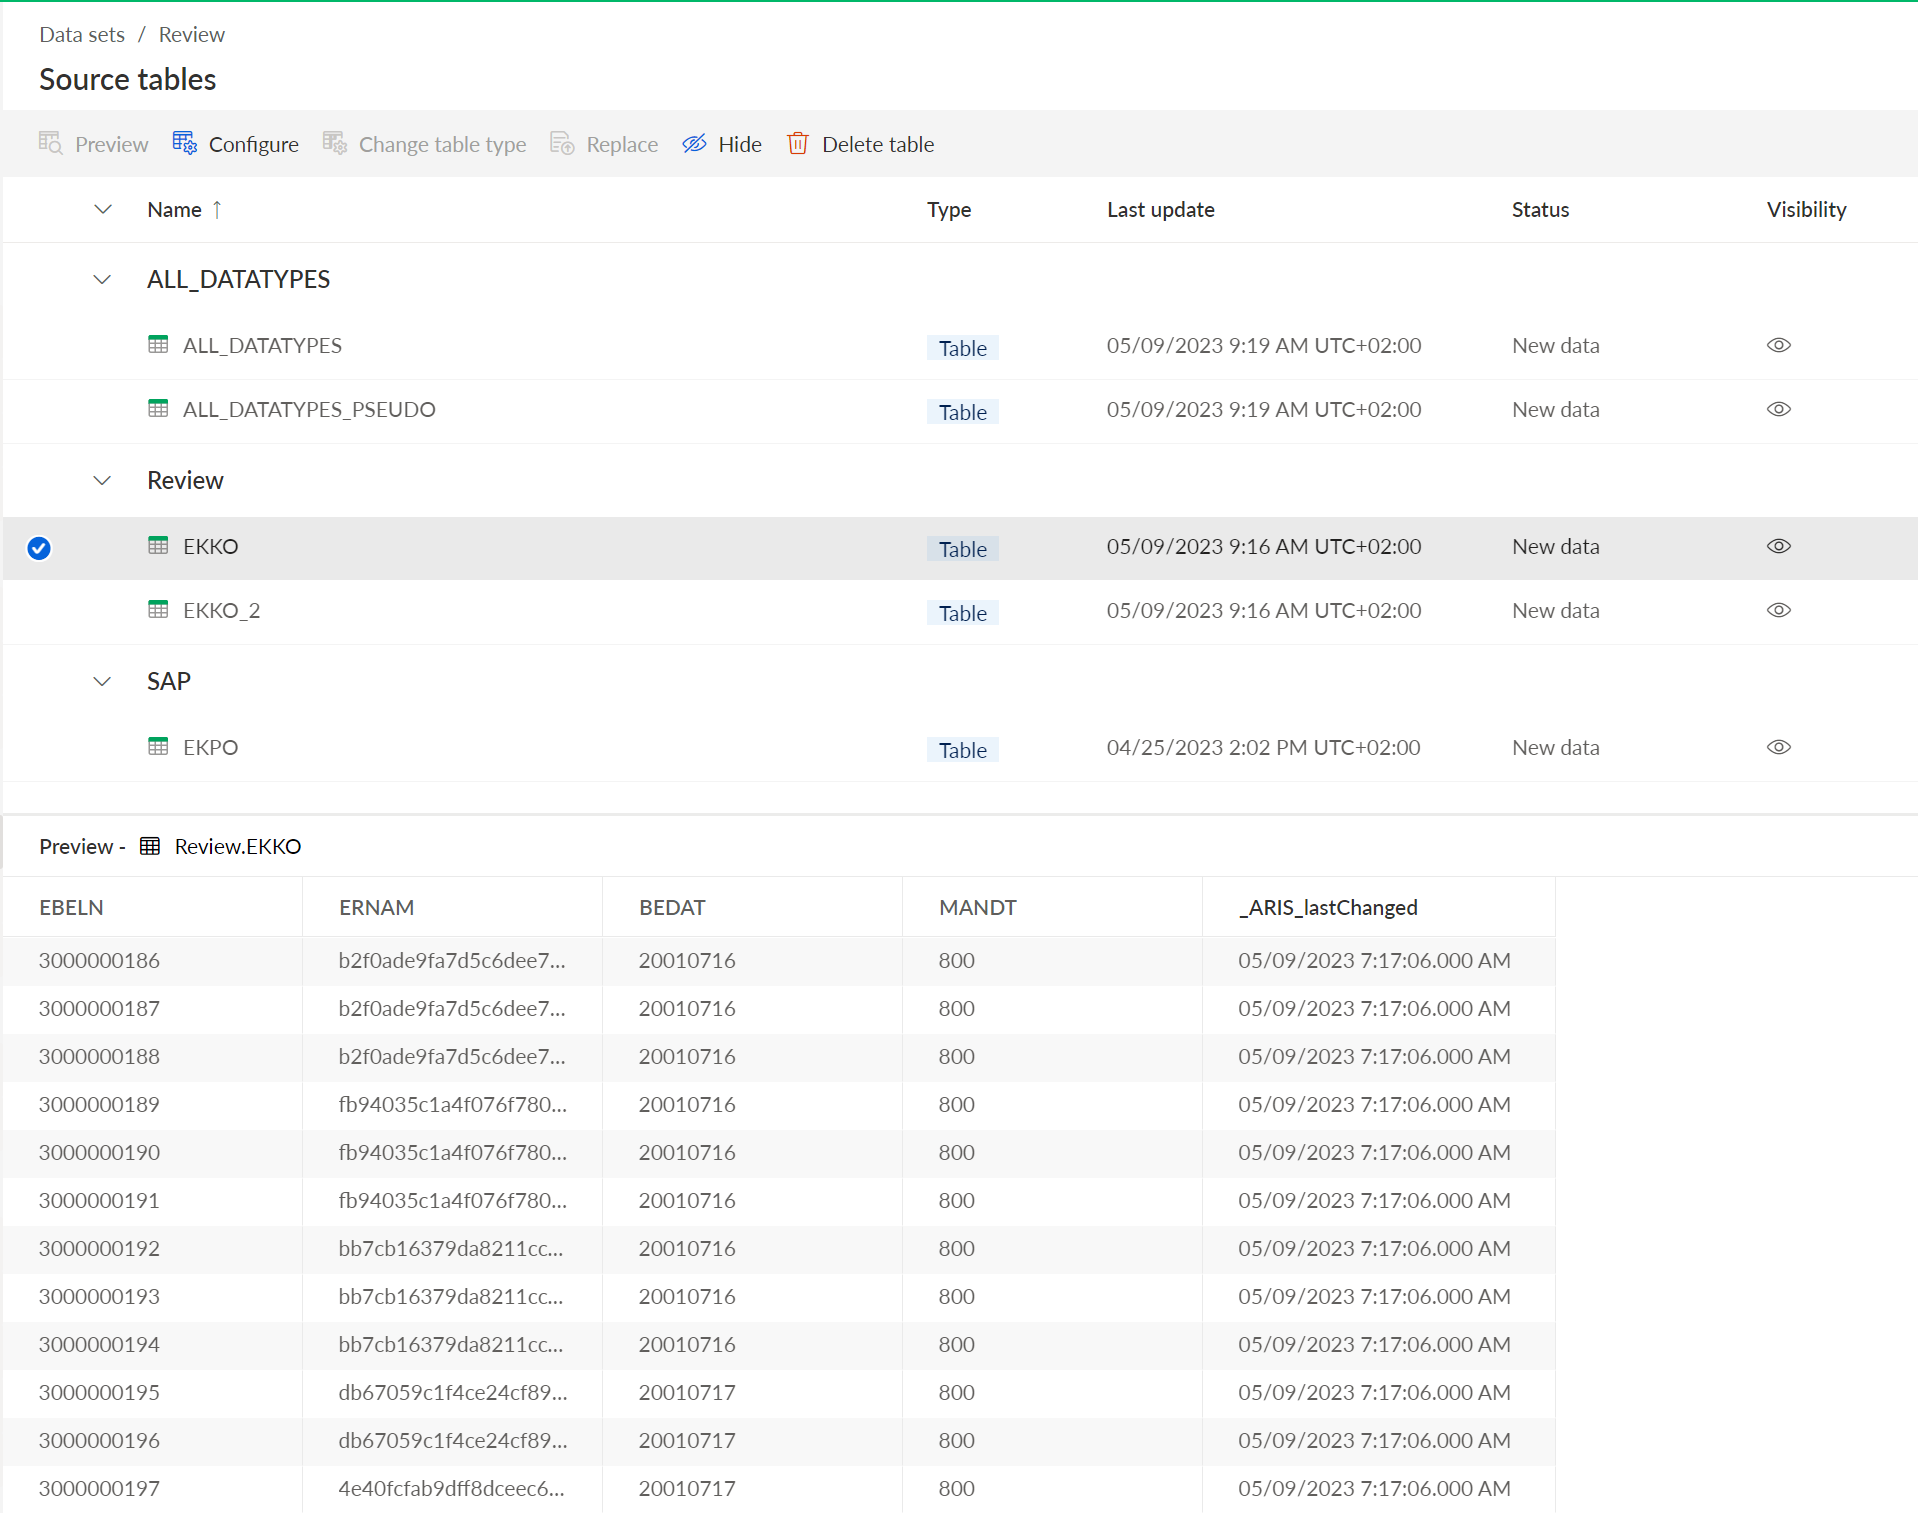This screenshot has height=1513, width=1918.
Task: Click New data status for EKKO
Action: click(1555, 546)
